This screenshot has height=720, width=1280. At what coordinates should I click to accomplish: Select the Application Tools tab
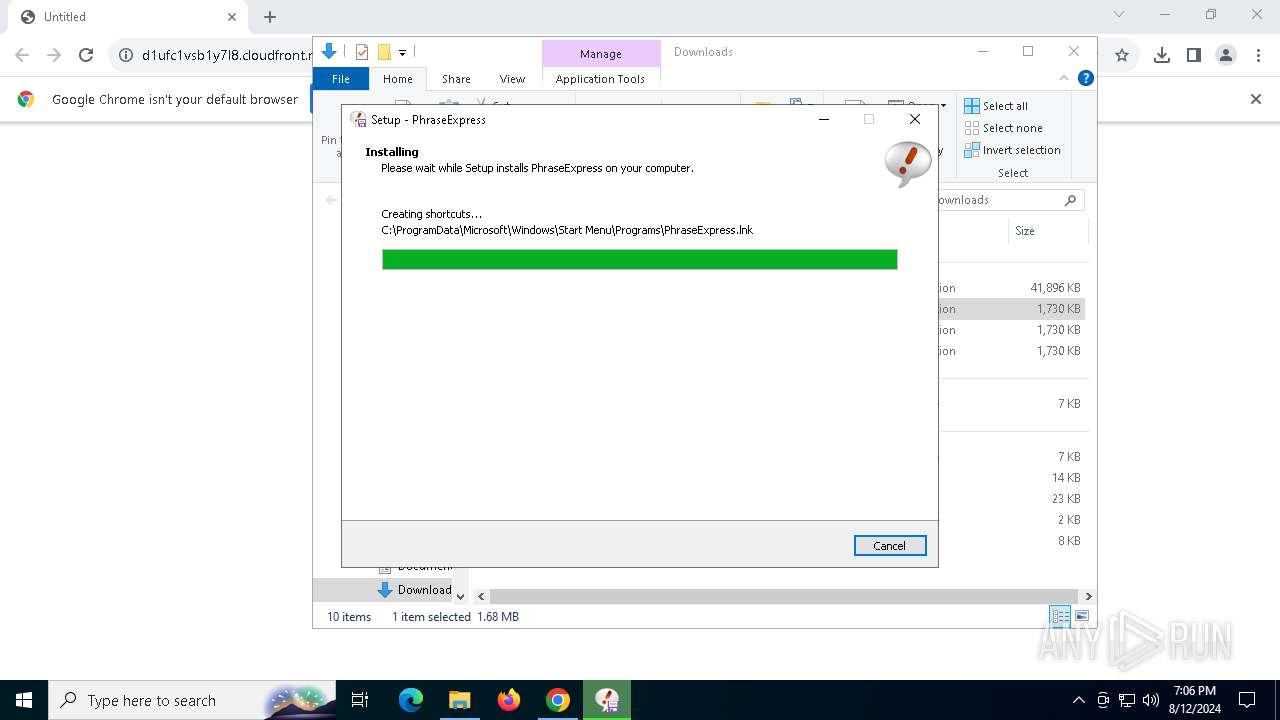click(x=600, y=79)
